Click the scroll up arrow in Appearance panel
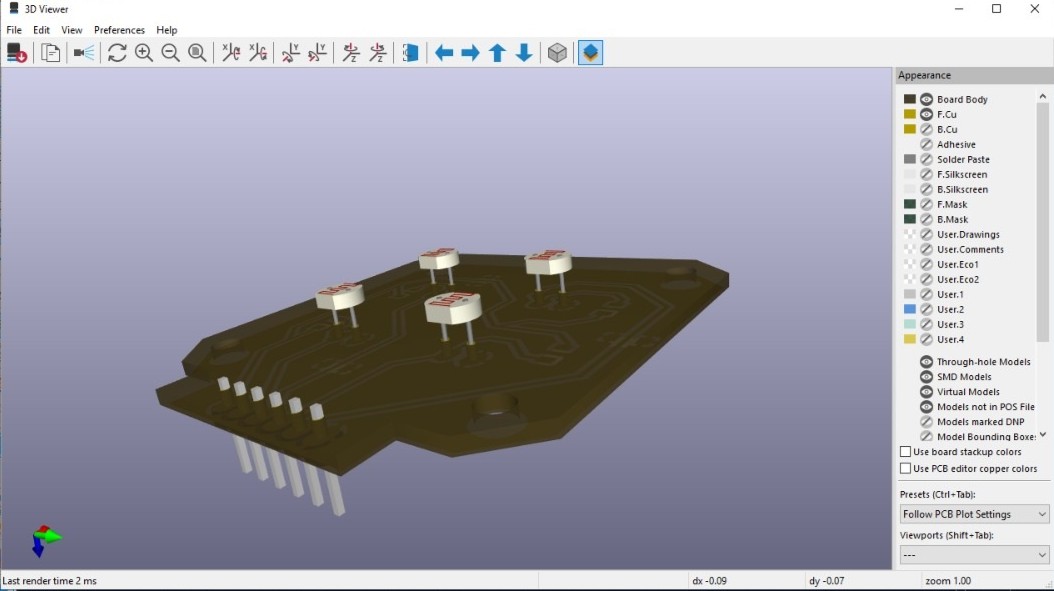The image size is (1054, 591). pos(1043,96)
